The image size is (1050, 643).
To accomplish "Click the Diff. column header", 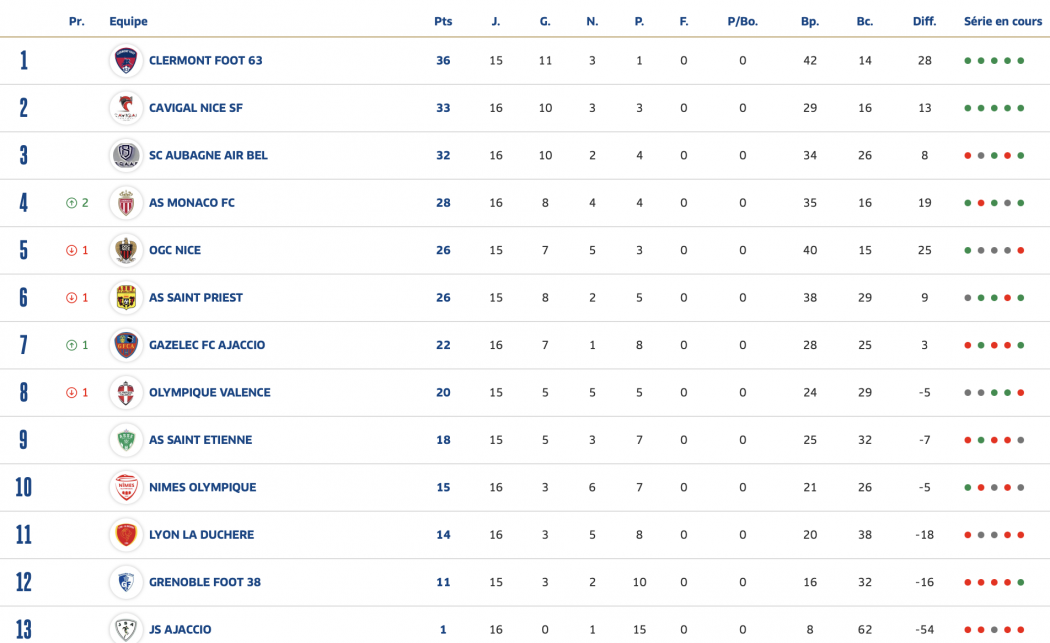I will (x=924, y=21).
